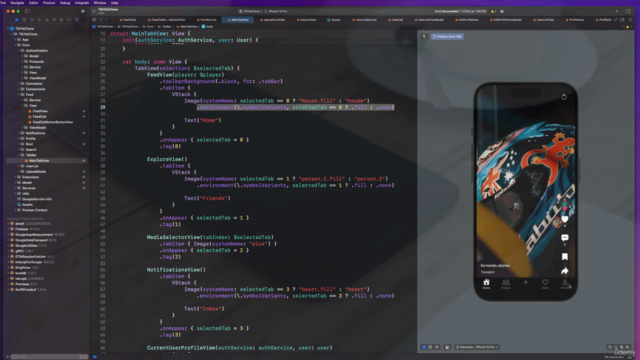Image resolution: width=640 pixels, height=360 pixels.
Task: Switch to the ProfileView editor tab
Action: tap(575, 20)
